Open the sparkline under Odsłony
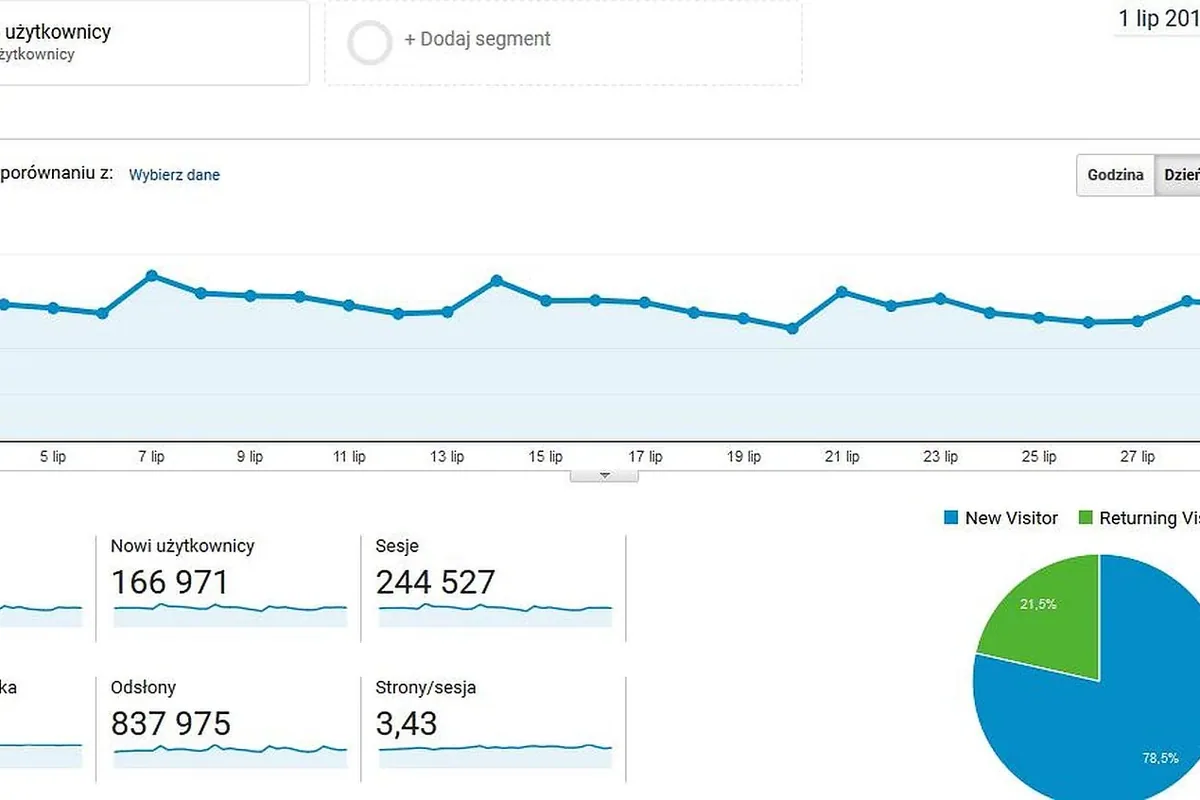This screenshot has width=1200, height=800. point(230,755)
